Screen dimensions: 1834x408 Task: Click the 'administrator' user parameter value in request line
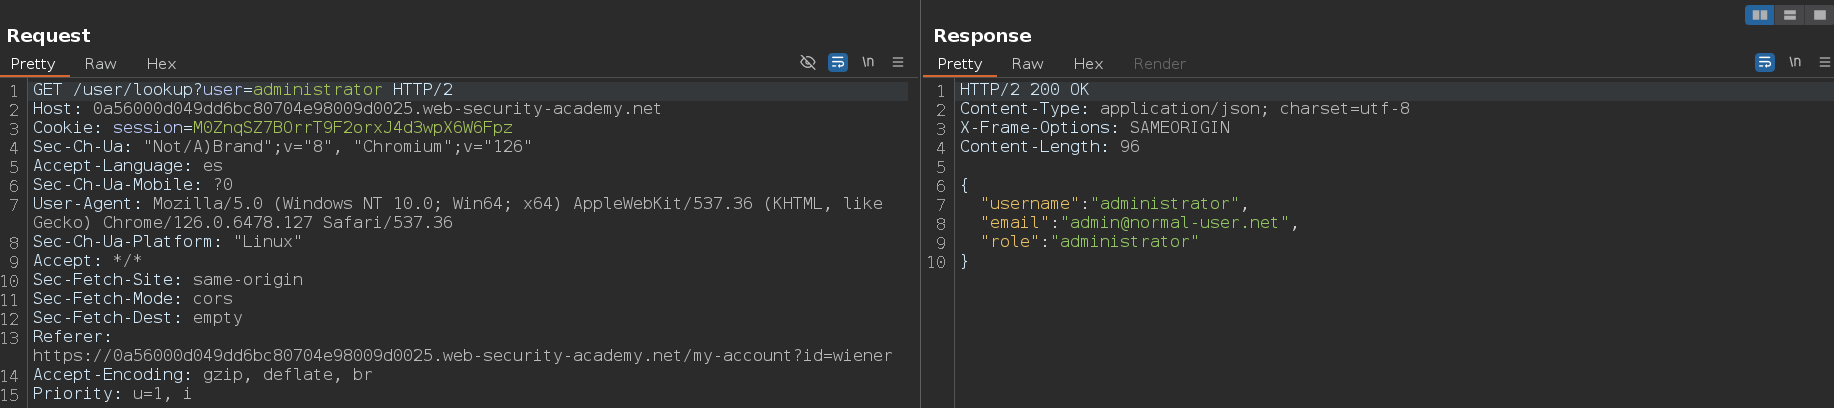click(317, 90)
